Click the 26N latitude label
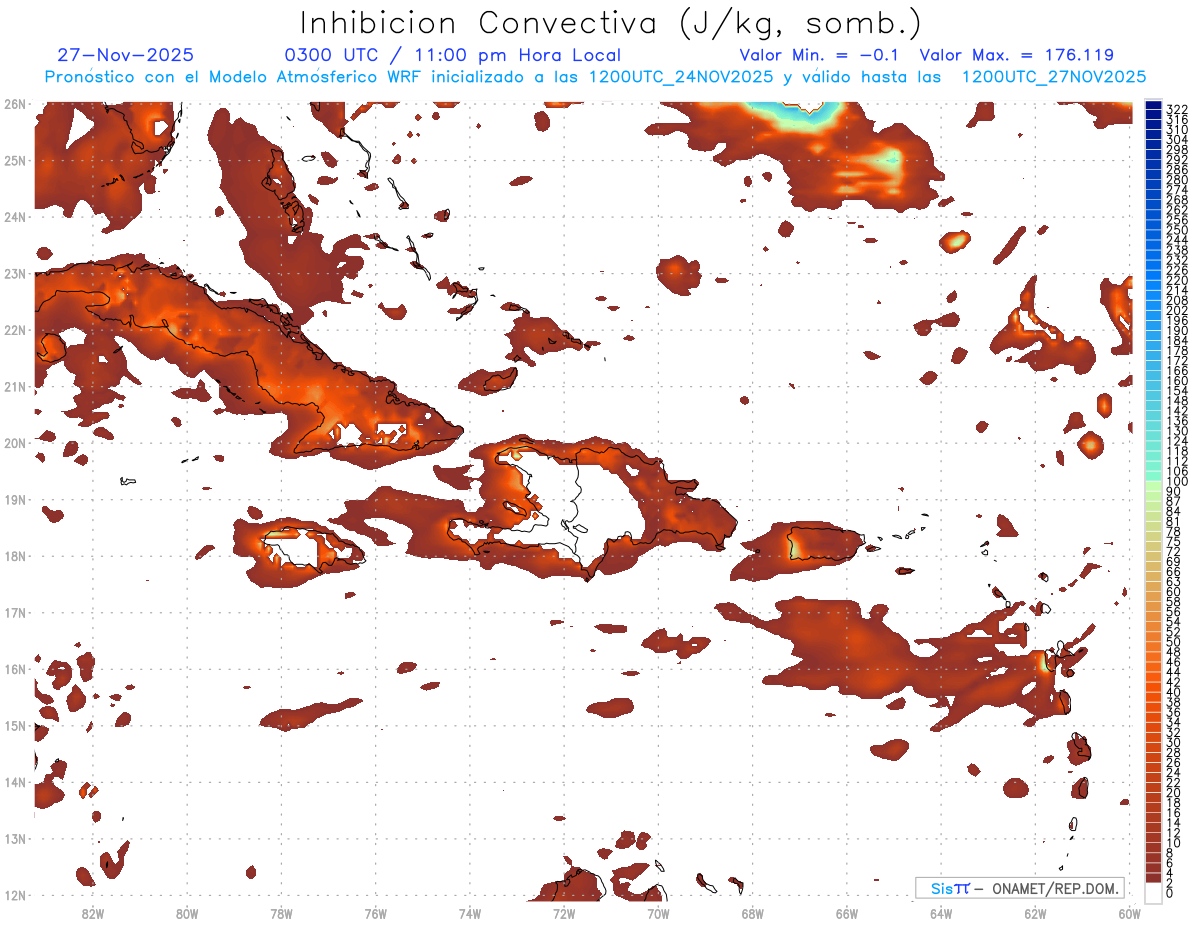 [x=15, y=104]
